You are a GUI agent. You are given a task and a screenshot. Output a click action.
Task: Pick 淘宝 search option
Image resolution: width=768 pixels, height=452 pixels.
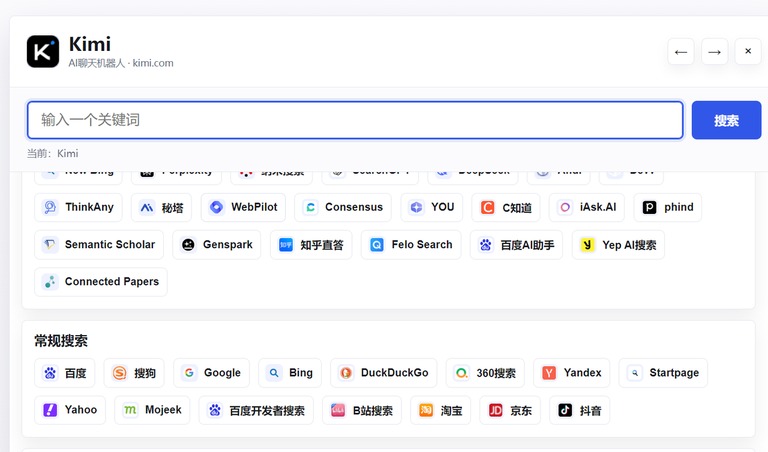(x=440, y=410)
